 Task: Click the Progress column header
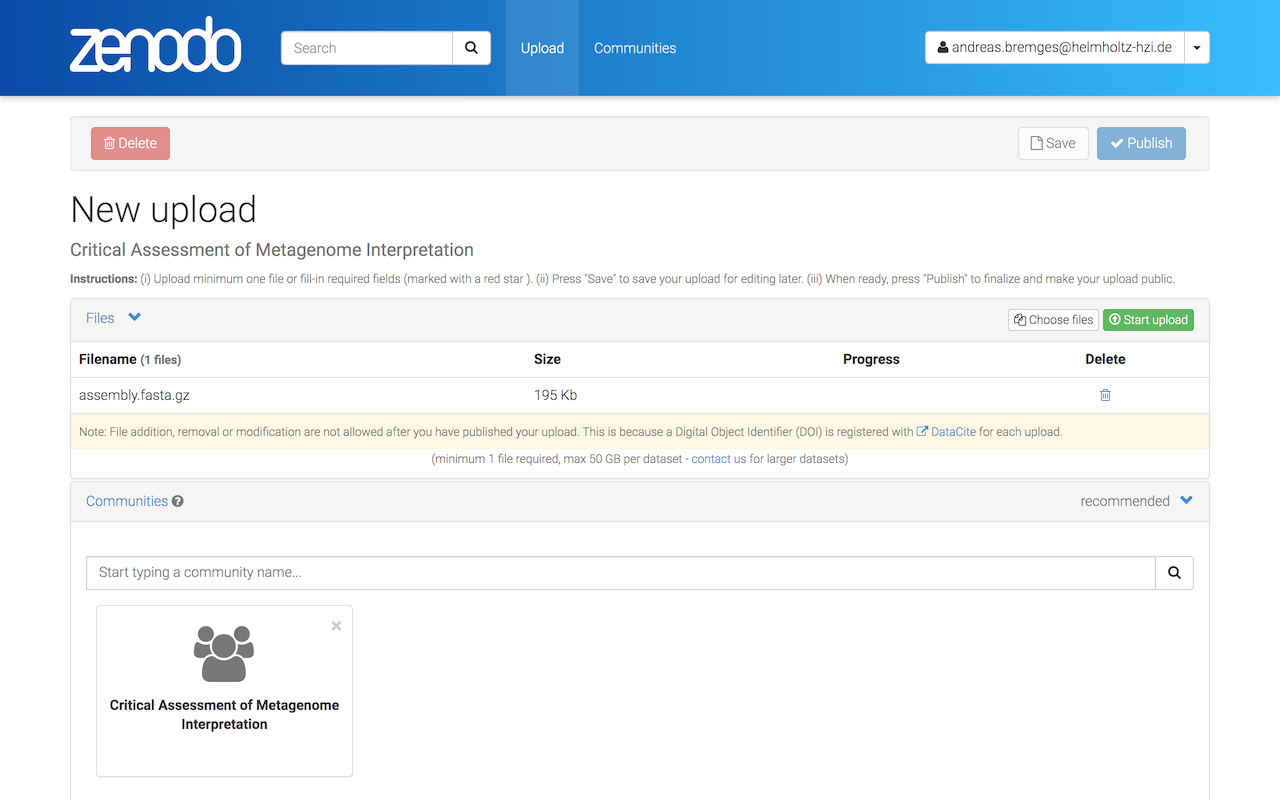871,359
